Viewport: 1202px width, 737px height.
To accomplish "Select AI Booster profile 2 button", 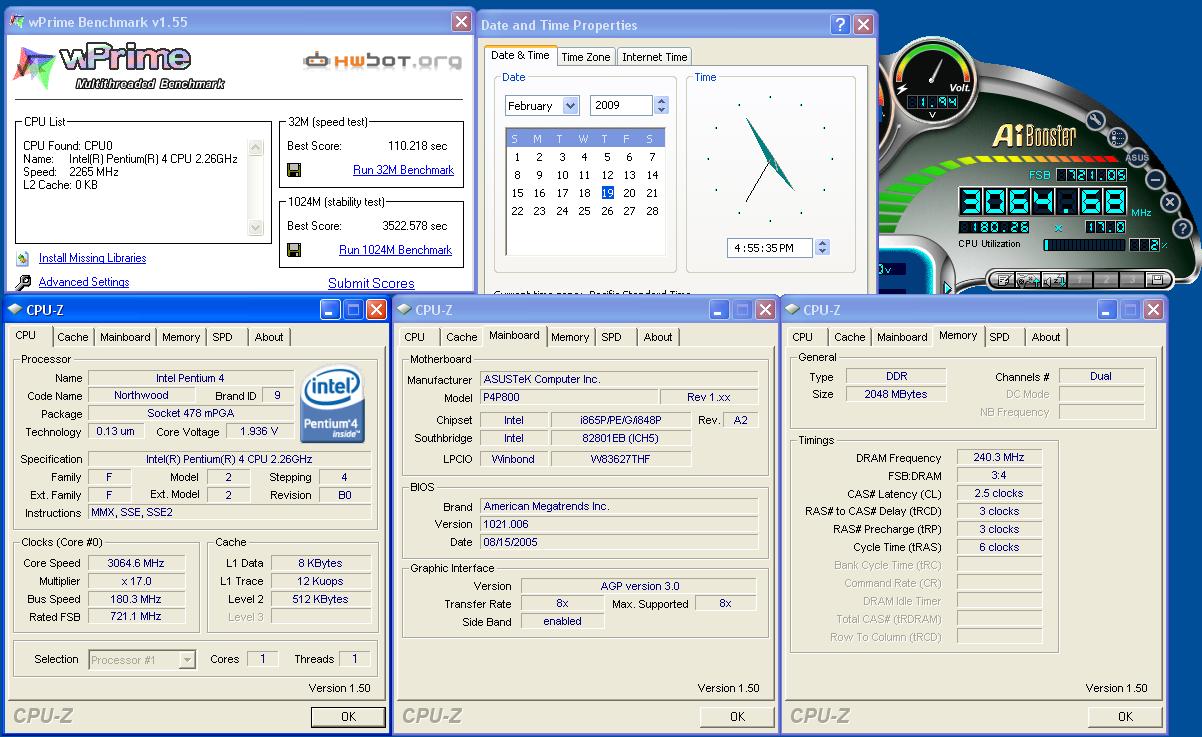I will click(x=1106, y=280).
